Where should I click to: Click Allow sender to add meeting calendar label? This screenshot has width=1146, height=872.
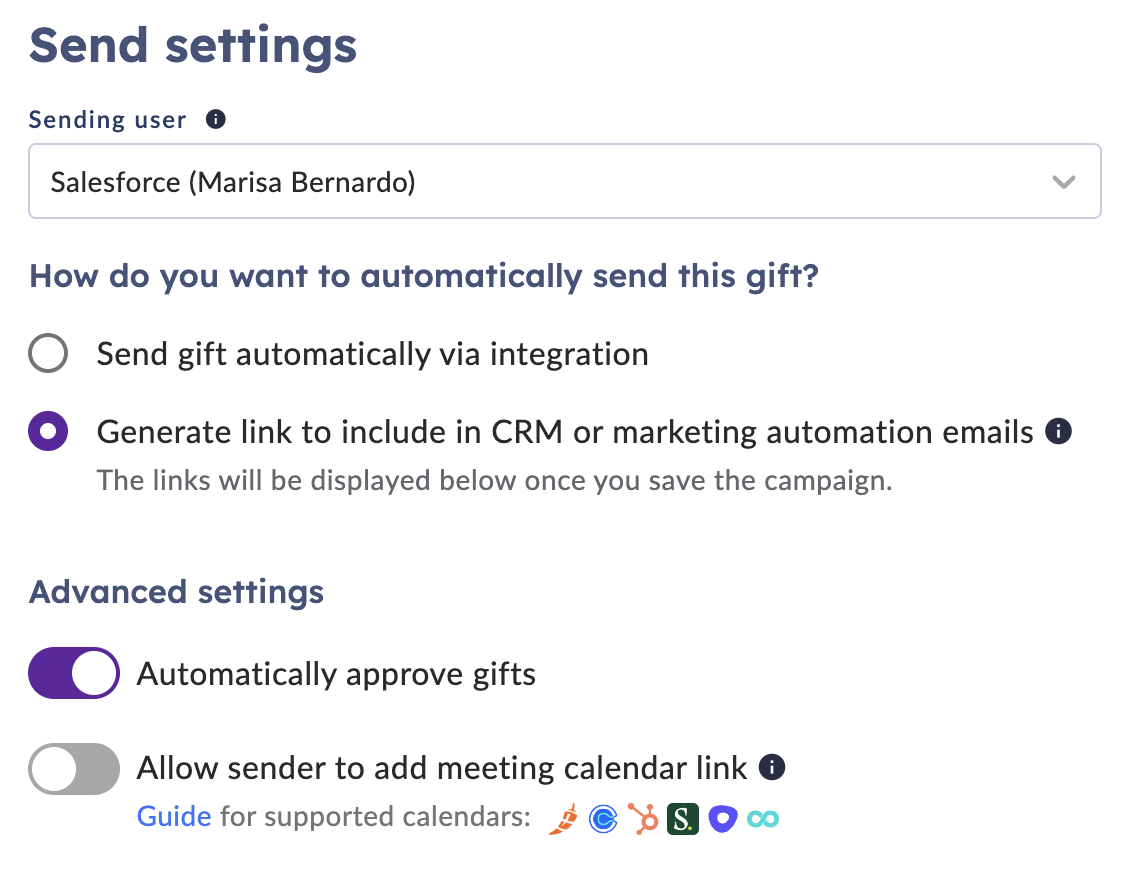click(x=442, y=768)
